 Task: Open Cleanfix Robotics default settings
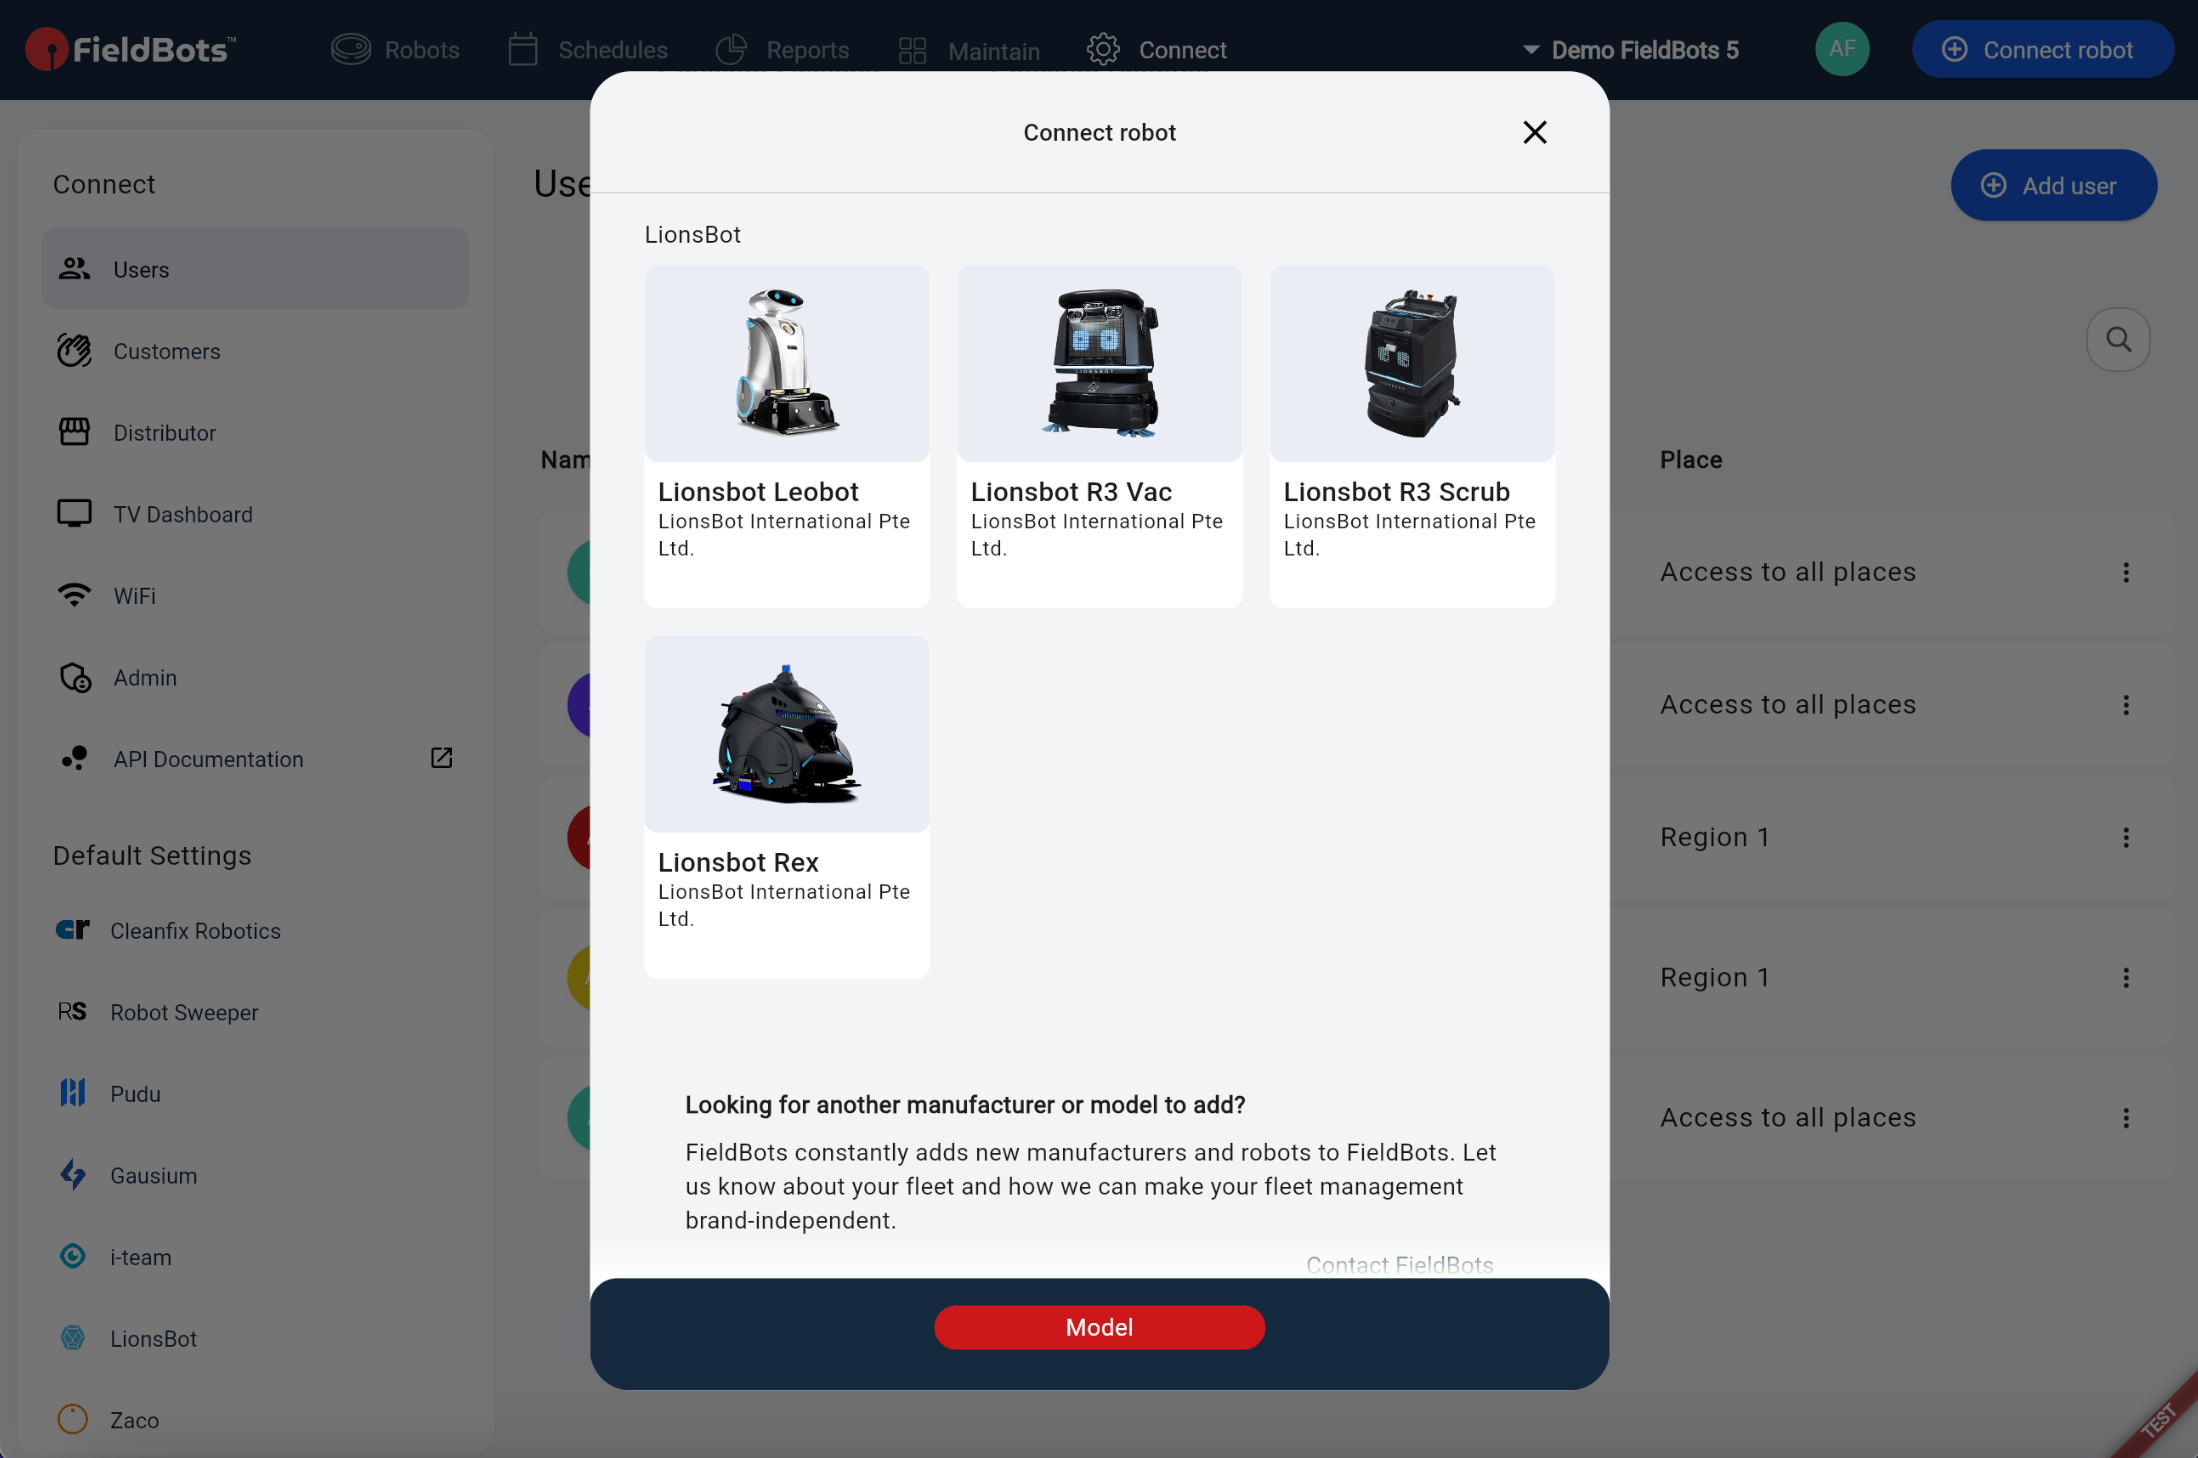pos(255,930)
